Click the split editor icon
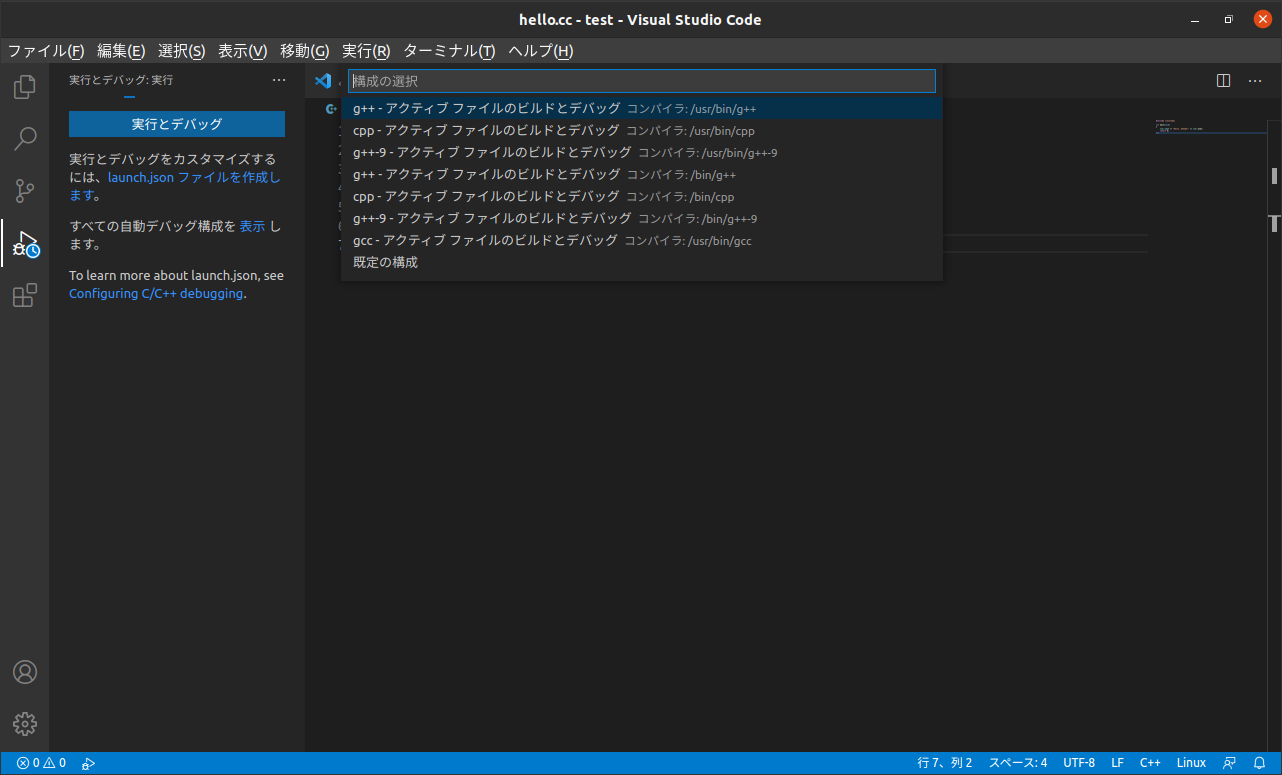The width and height of the screenshot is (1282, 775). click(x=1223, y=81)
